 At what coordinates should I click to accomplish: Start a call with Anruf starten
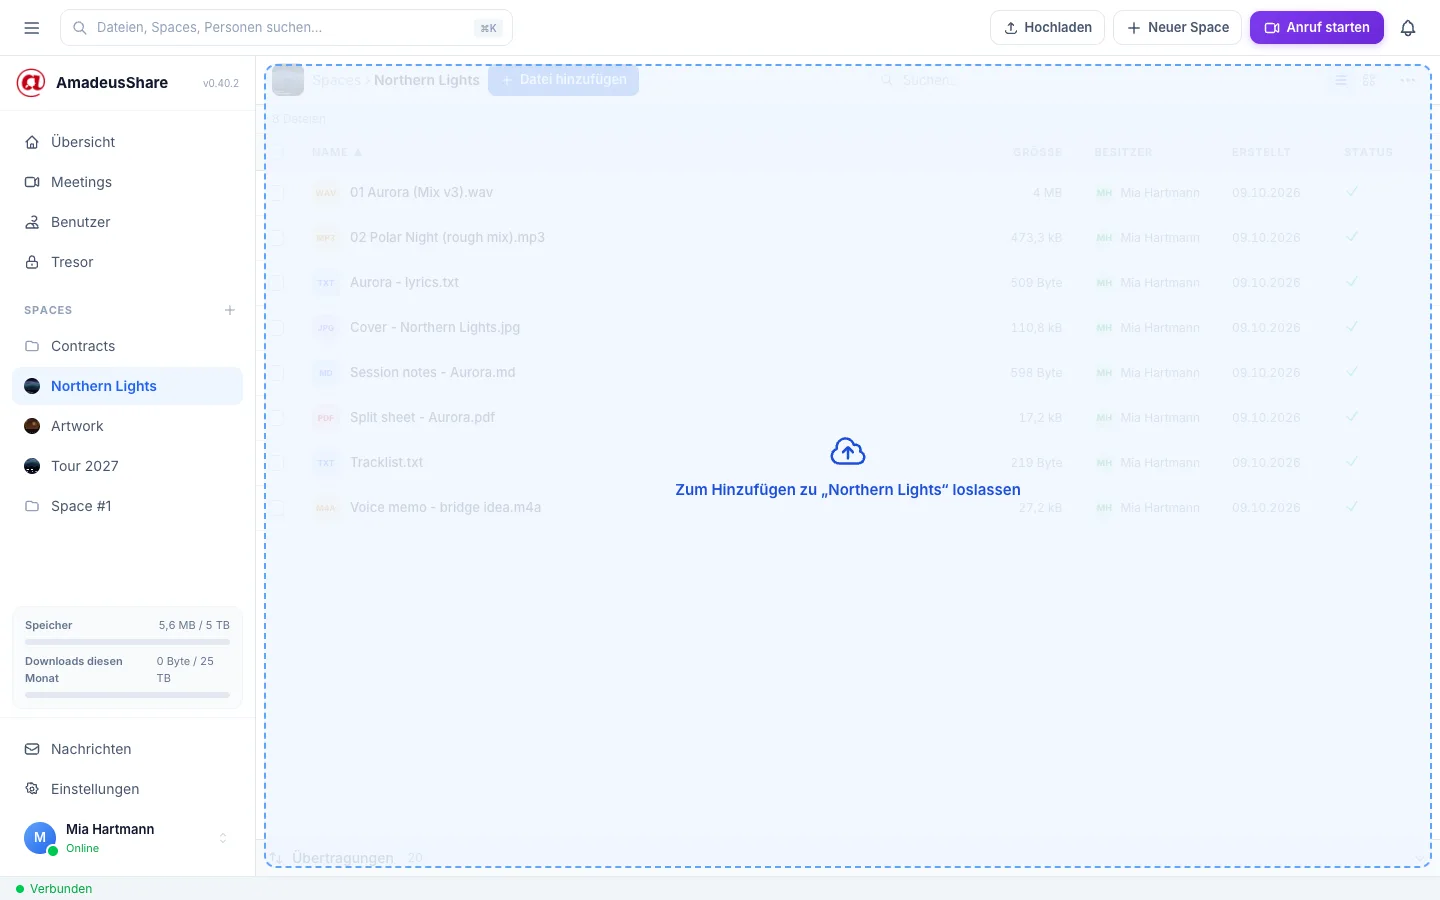pos(1317,28)
